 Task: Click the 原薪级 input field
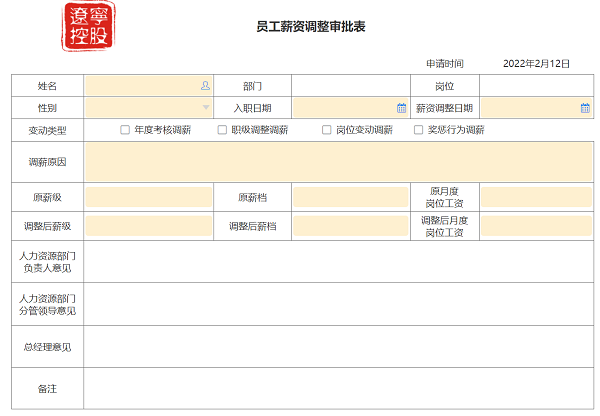(148, 197)
